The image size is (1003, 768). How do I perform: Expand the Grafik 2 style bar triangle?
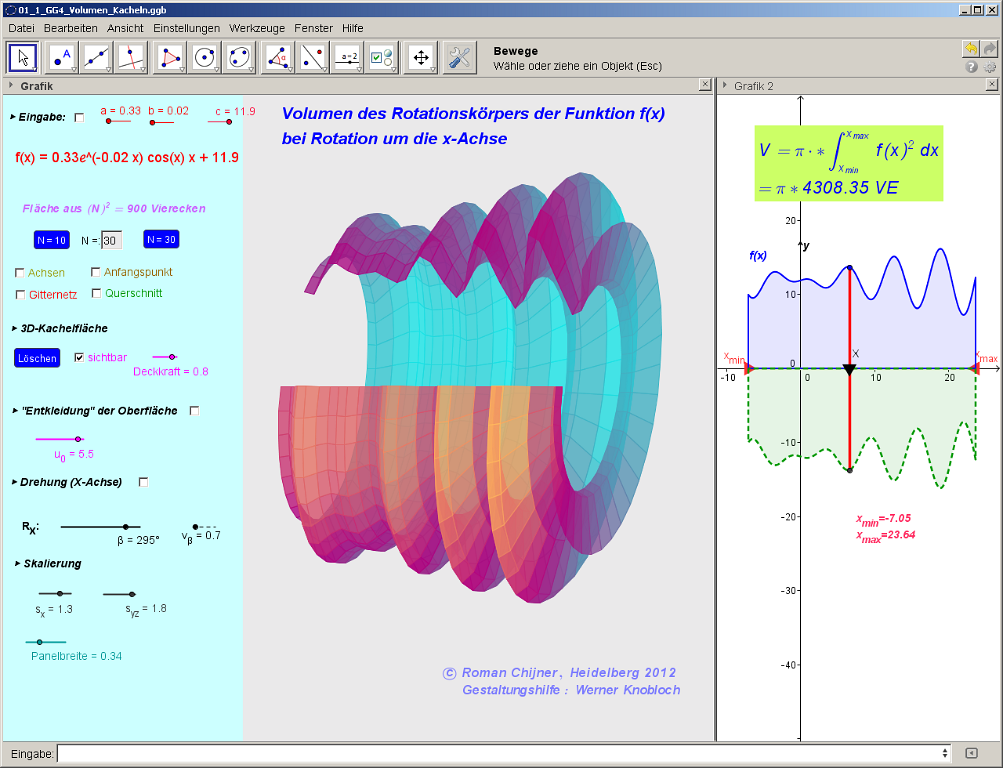coord(725,86)
